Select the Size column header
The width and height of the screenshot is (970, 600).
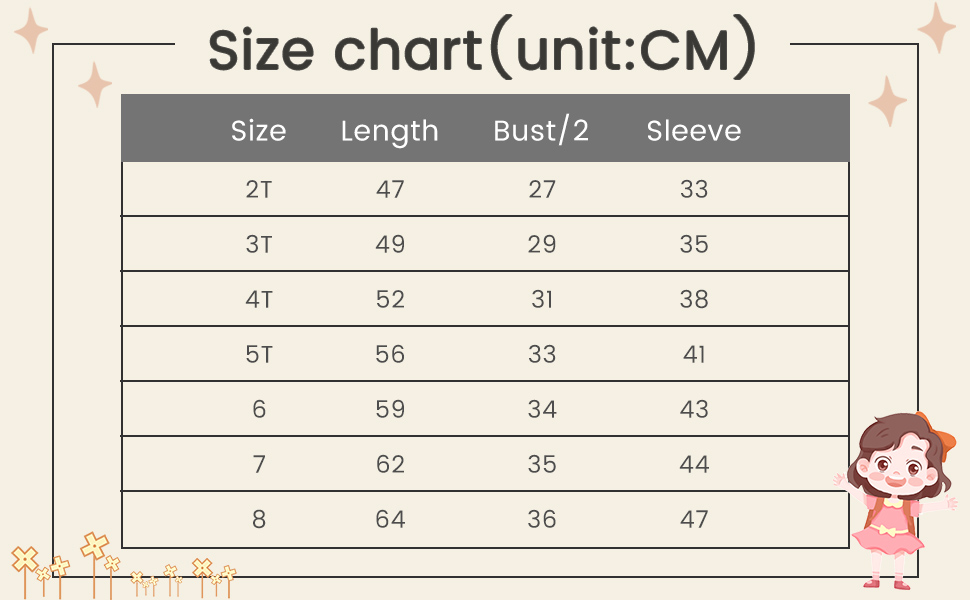pos(258,131)
